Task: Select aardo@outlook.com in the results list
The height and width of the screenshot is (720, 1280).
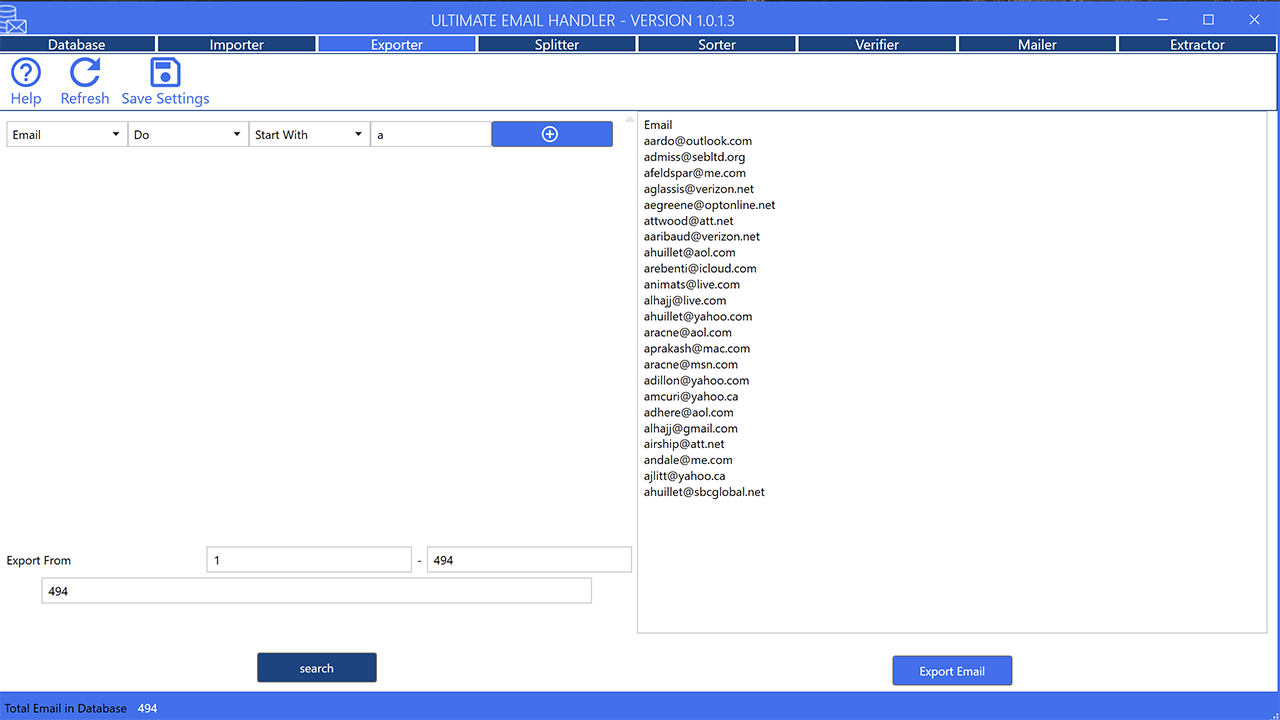Action: pyautogui.click(x=697, y=140)
